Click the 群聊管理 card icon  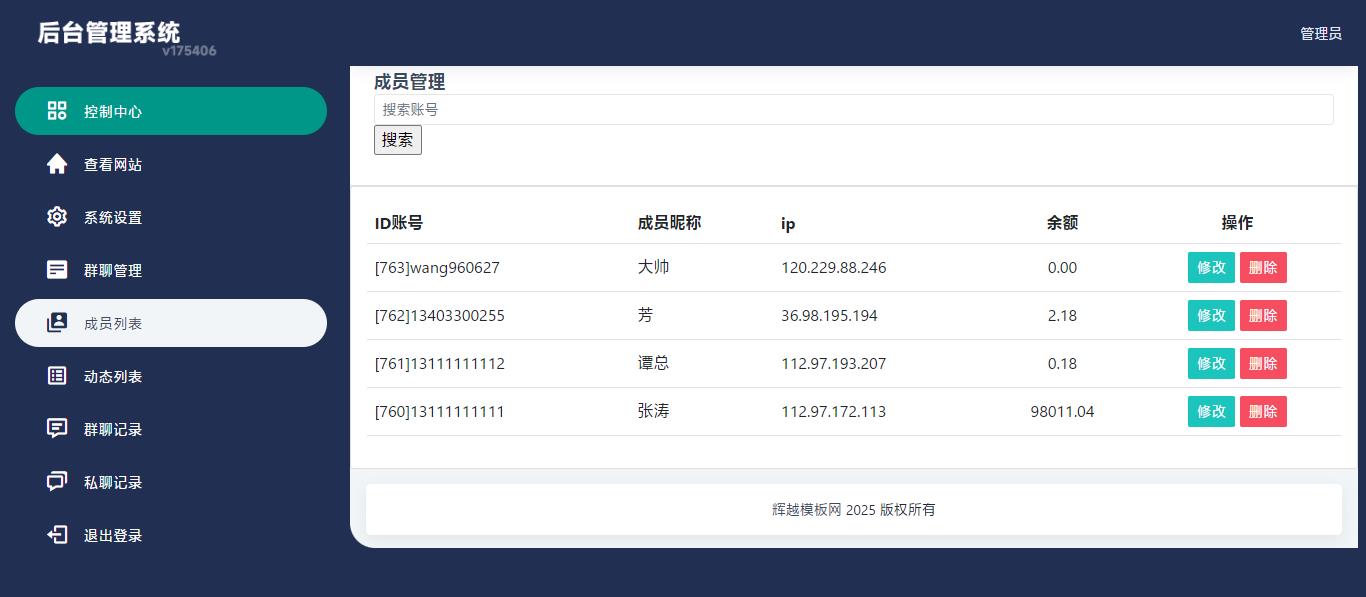[x=57, y=270]
